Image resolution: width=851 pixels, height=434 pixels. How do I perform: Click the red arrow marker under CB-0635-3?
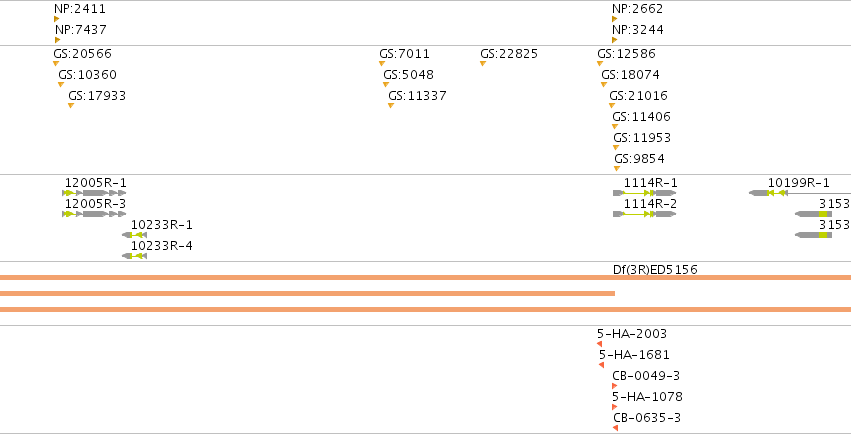pos(615,428)
